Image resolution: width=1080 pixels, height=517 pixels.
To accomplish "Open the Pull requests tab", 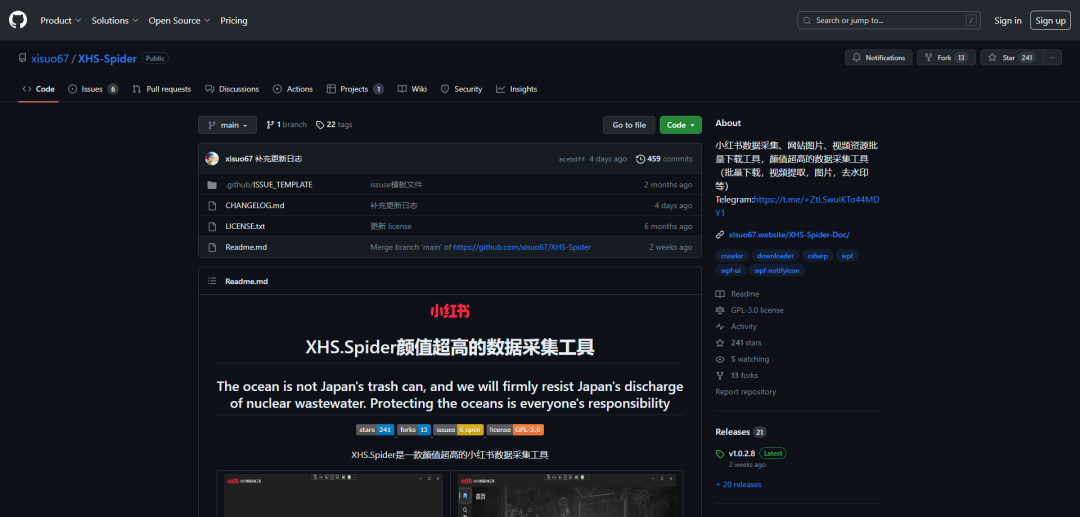I will [162, 89].
